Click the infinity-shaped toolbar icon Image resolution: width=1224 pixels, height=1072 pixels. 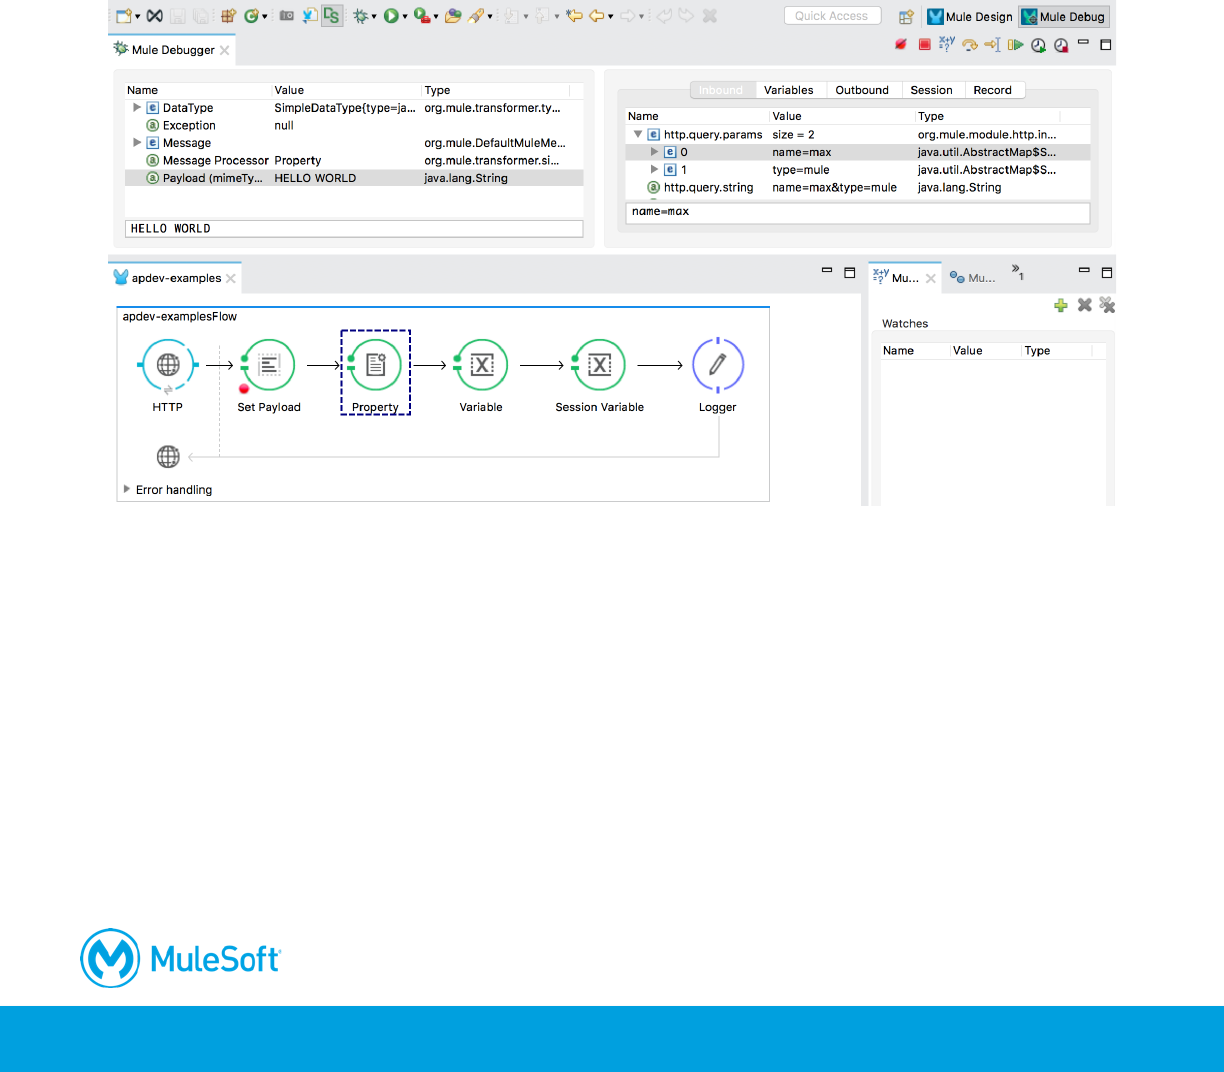pyautogui.click(x=154, y=16)
